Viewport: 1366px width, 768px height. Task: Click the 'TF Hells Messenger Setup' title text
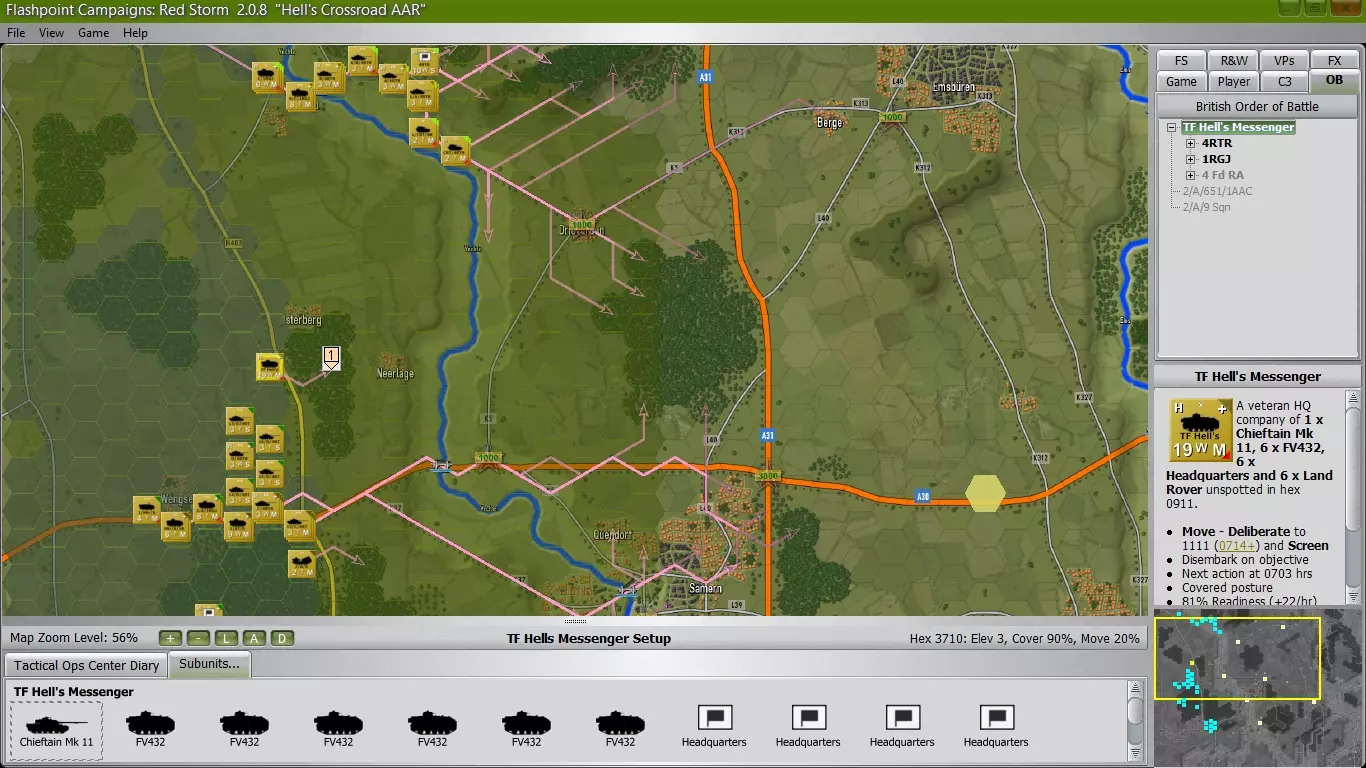[x=589, y=638]
